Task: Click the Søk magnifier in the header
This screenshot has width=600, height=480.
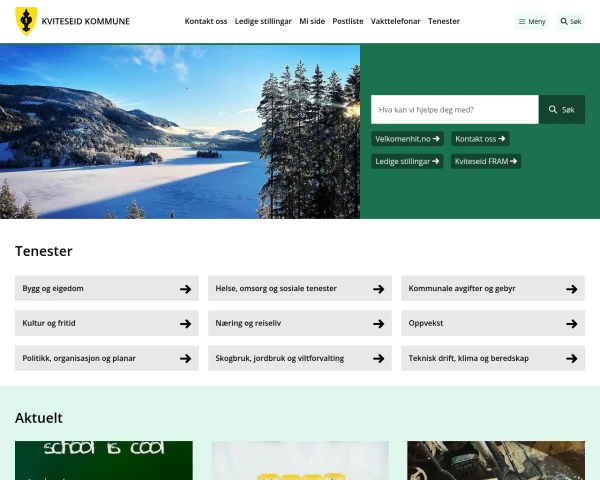Action: click(x=570, y=21)
